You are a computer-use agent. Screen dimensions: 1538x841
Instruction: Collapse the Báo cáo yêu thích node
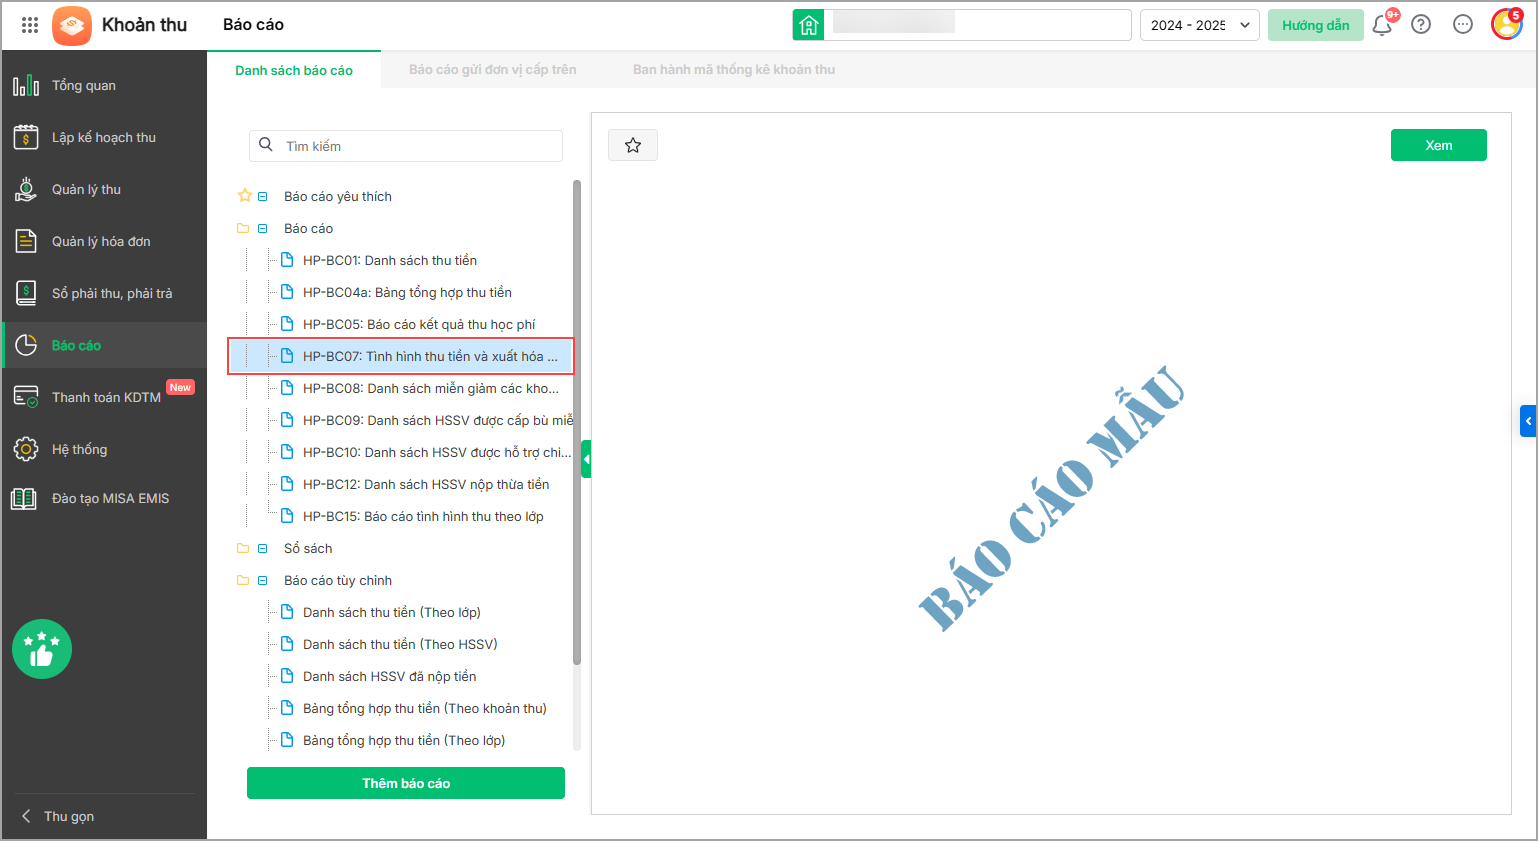[x=263, y=196]
